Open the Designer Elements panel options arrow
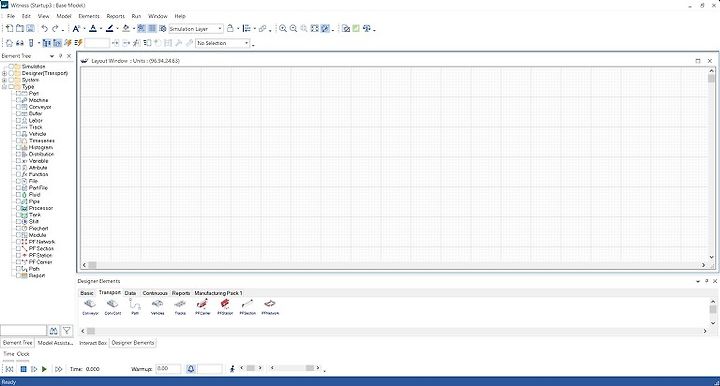 pyautogui.click(x=698, y=281)
